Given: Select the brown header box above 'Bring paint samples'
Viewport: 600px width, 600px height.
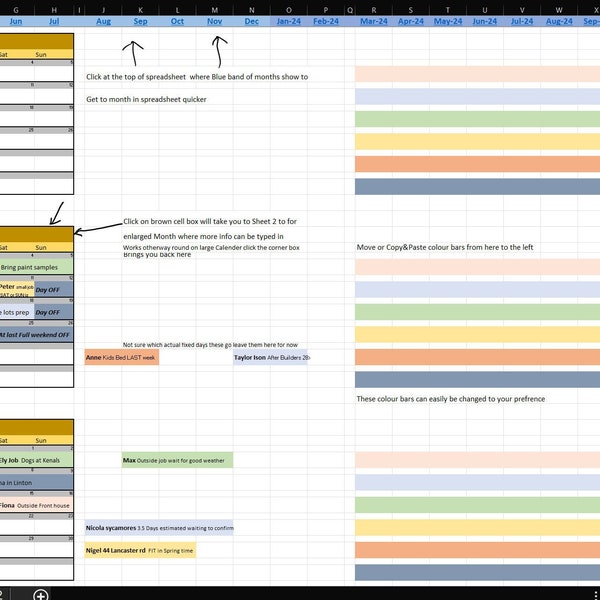Looking at the screenshot, I should click(36, 234).
